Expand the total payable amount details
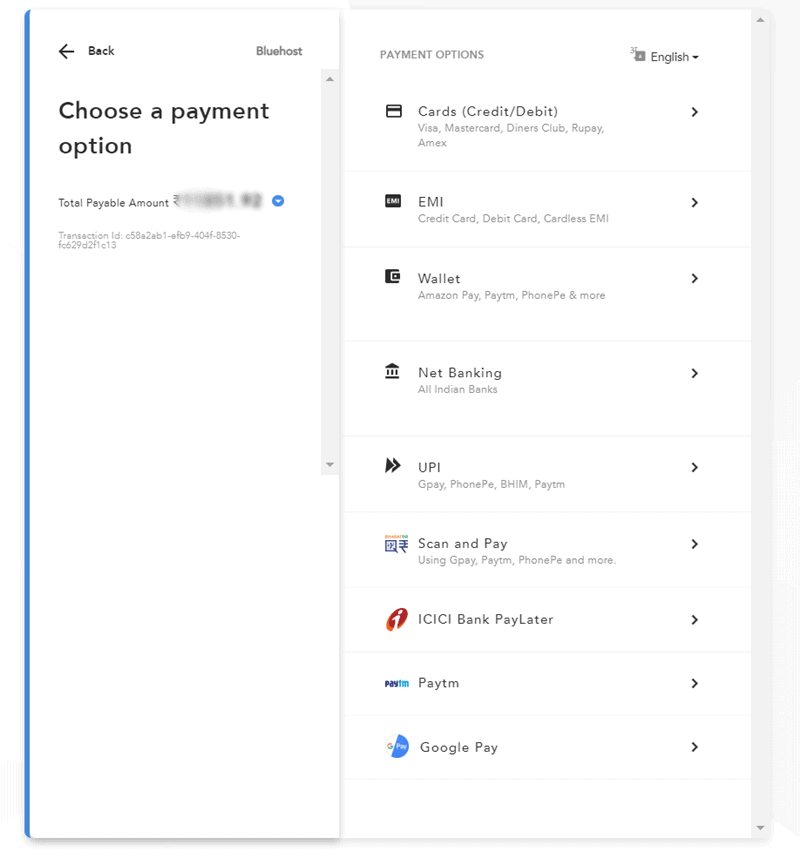This screenshot has width=800, height=851. pyautogui.click(x=278, y=201)
